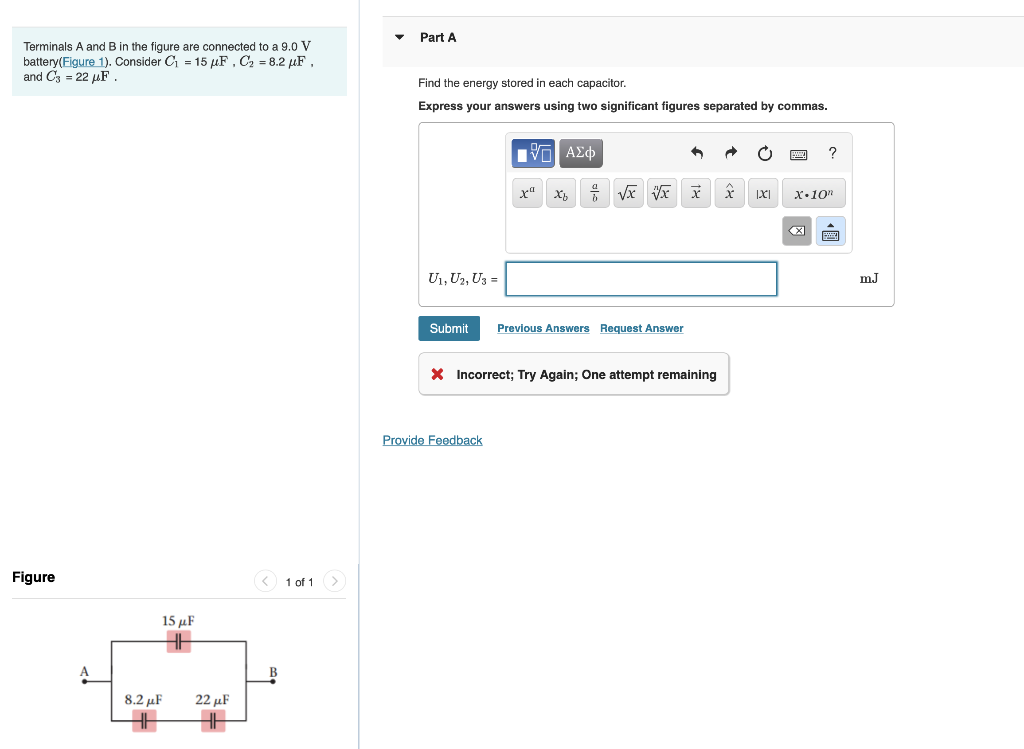Insert an absolute value |x| template
This screenshot has width=1024, height=749.
(x=763, y=193)
